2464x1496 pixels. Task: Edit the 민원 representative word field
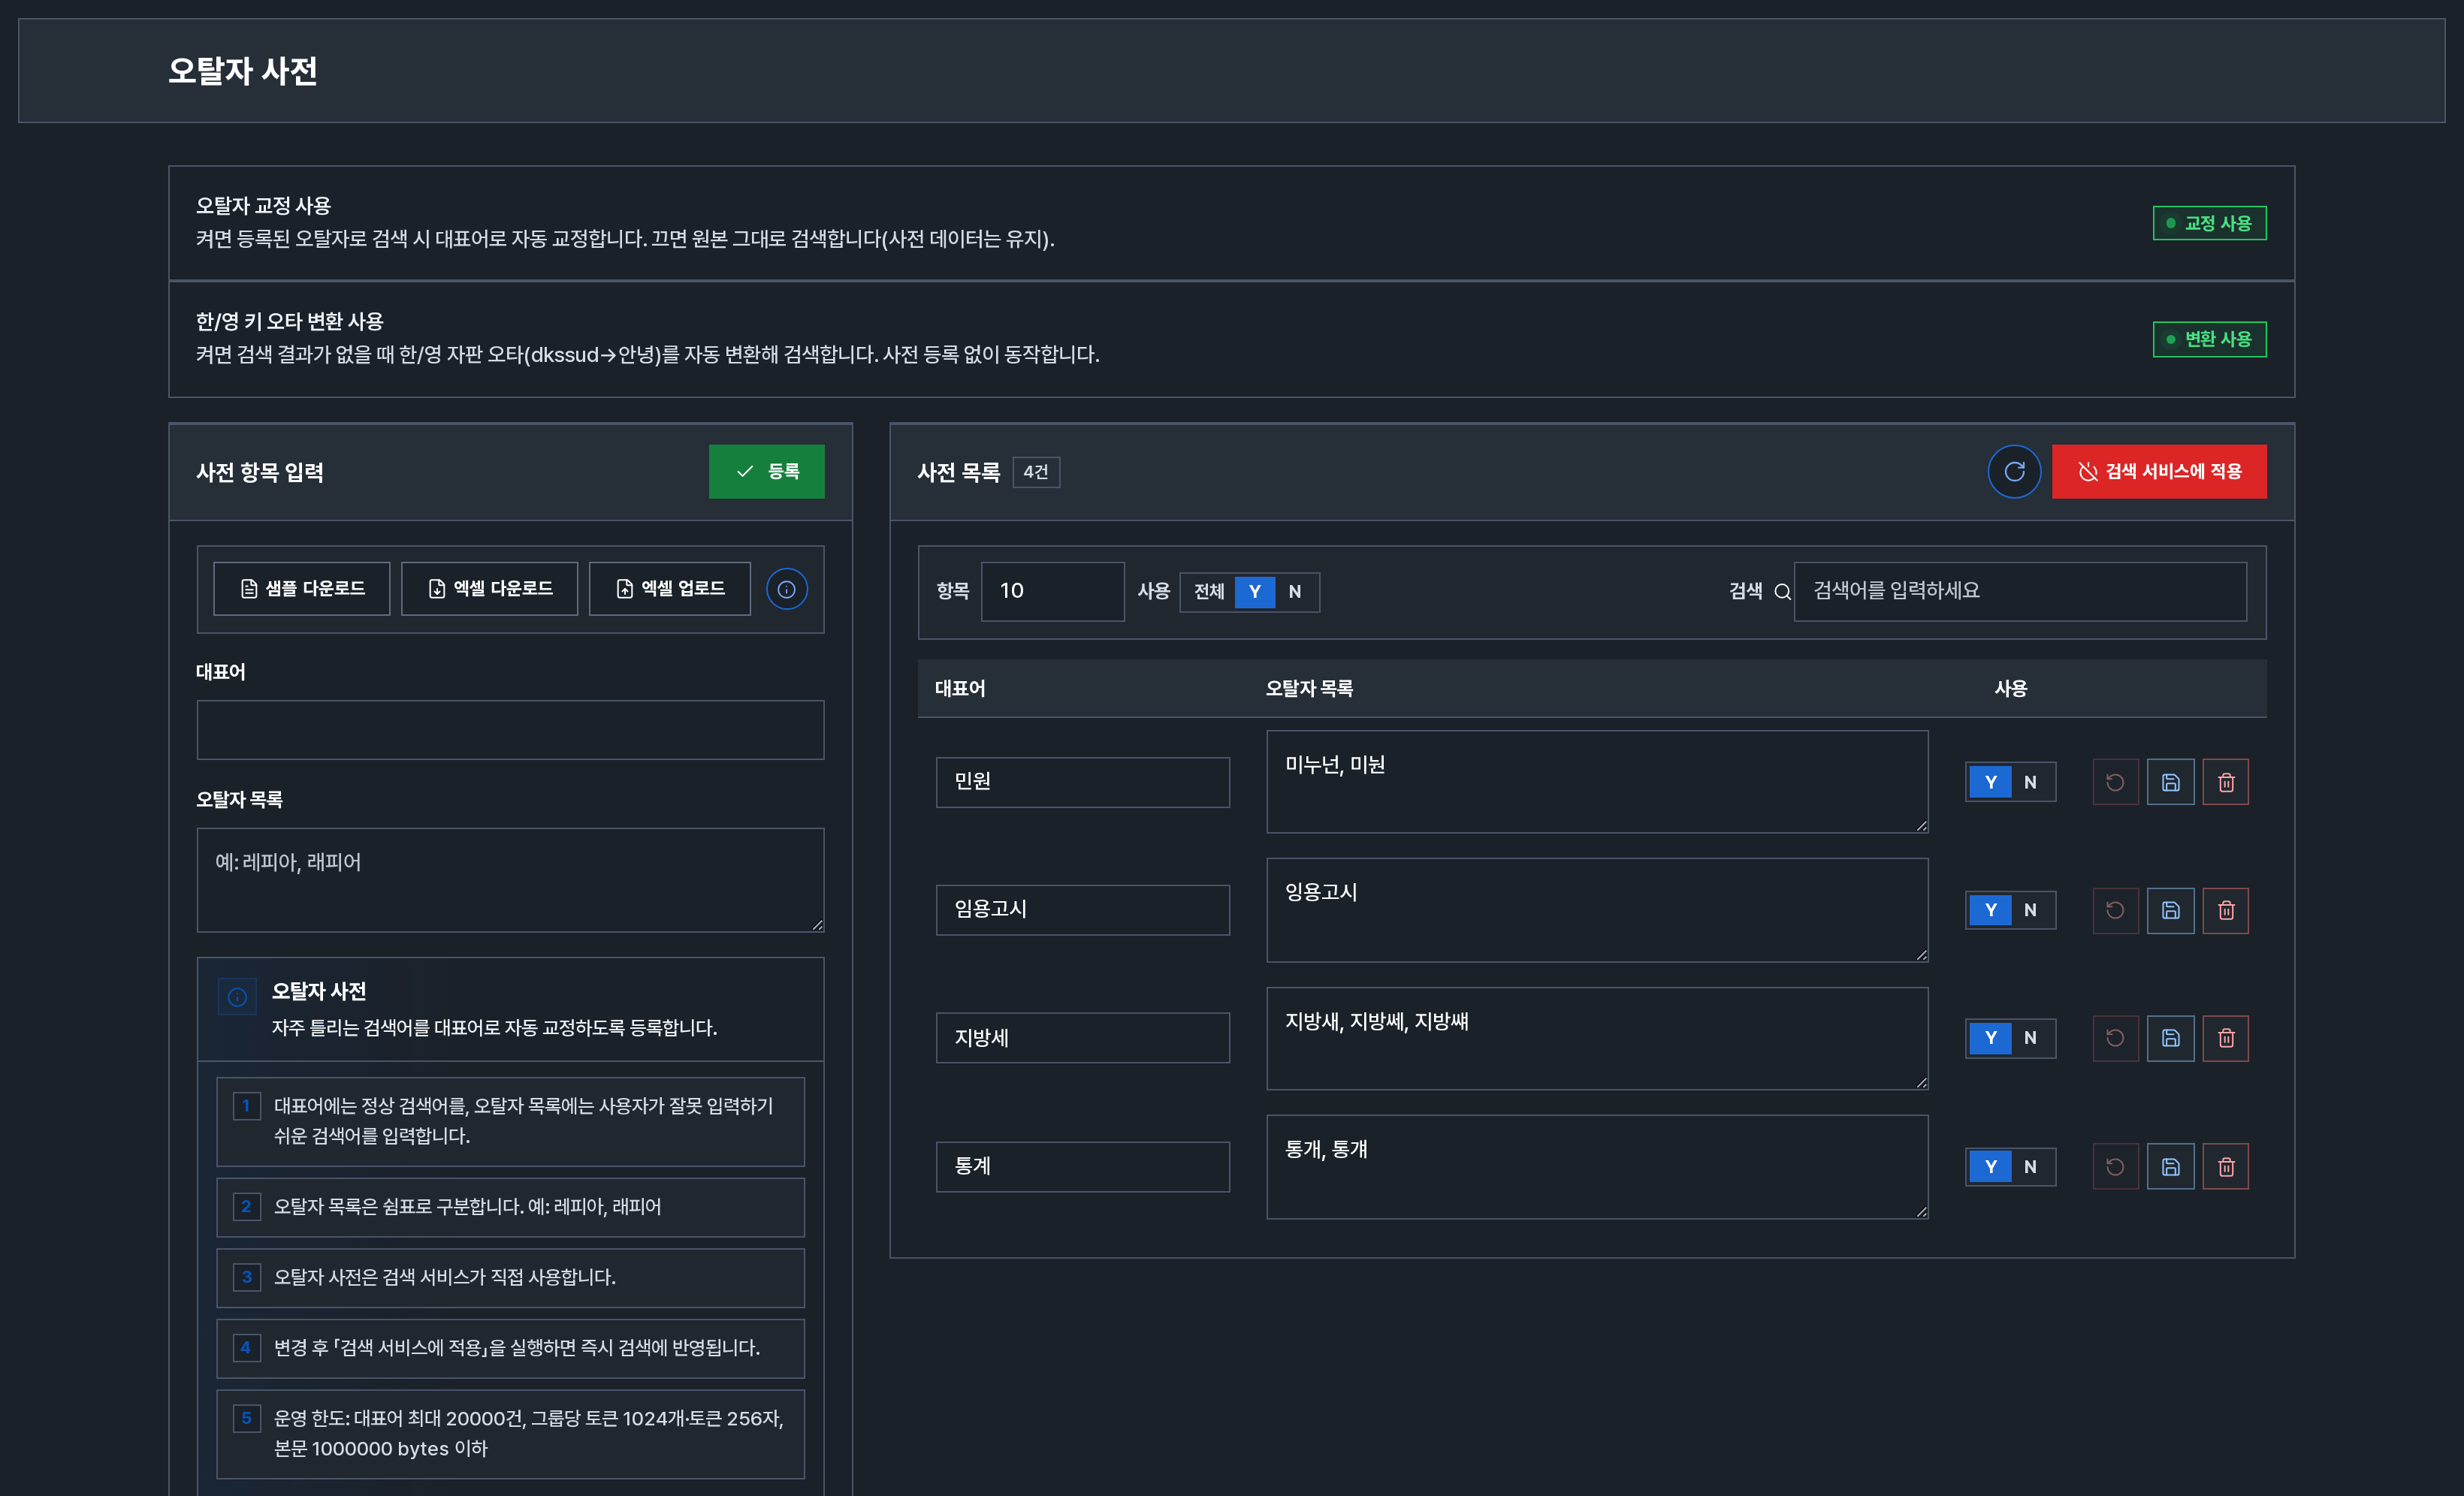click(1082, 782)
